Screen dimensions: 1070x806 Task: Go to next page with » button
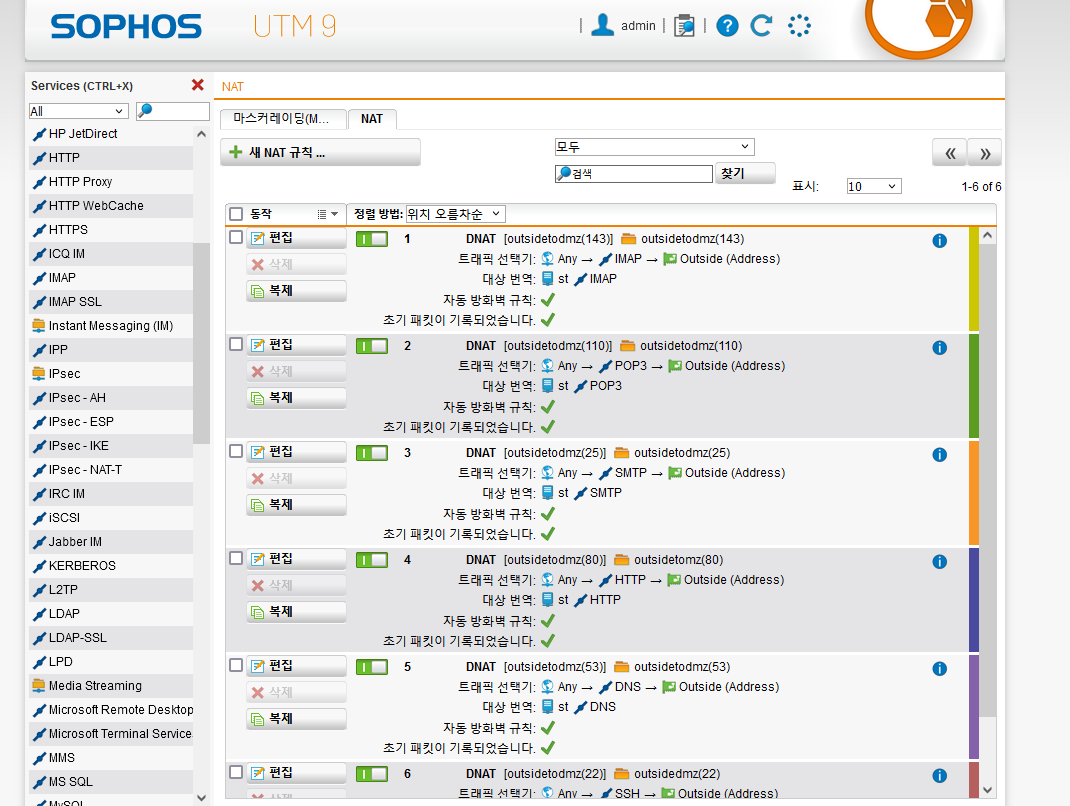click(985, 153)
